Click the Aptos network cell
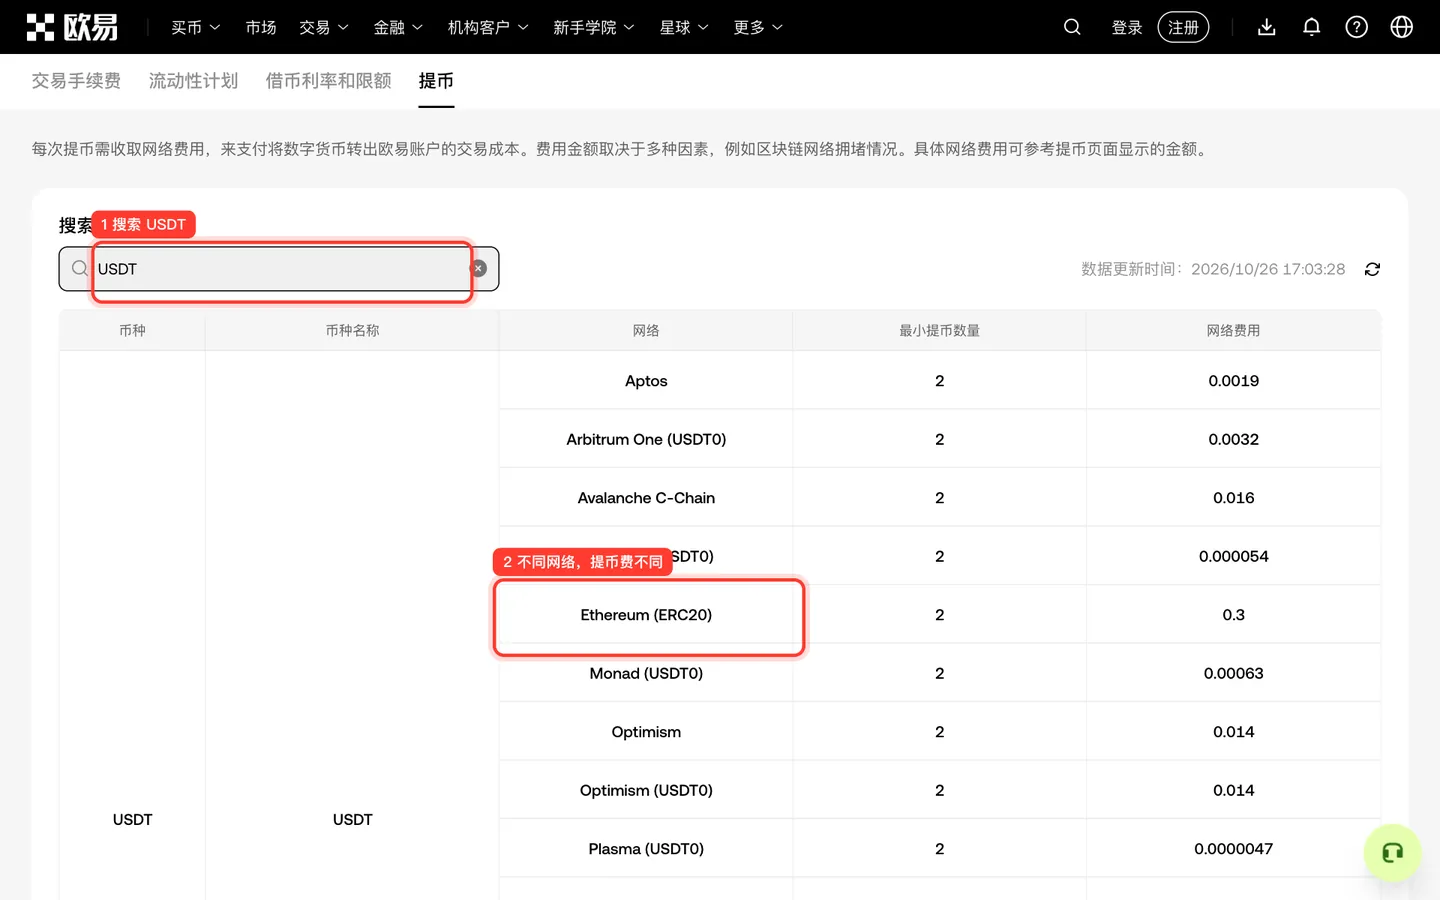 pos(646,381)
